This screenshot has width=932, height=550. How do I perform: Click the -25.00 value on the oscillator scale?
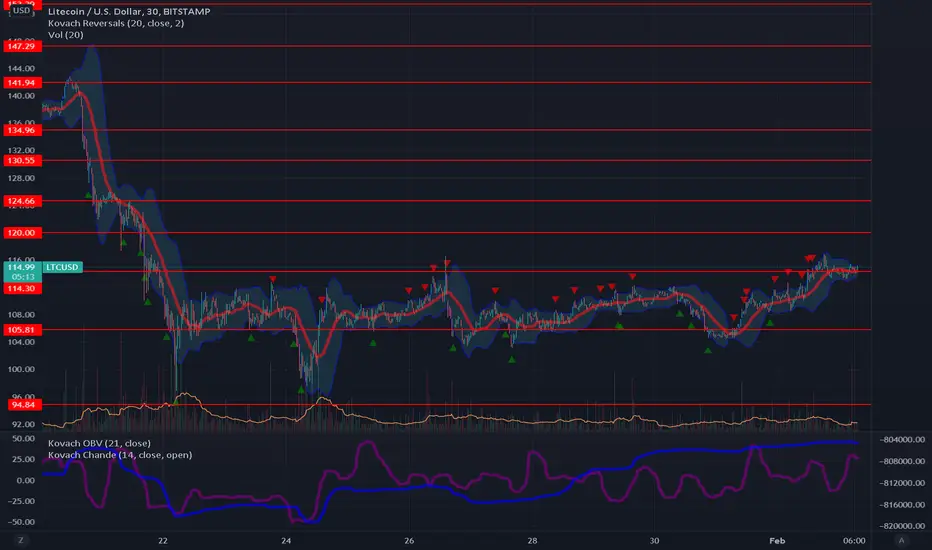[x=21, y=501]
